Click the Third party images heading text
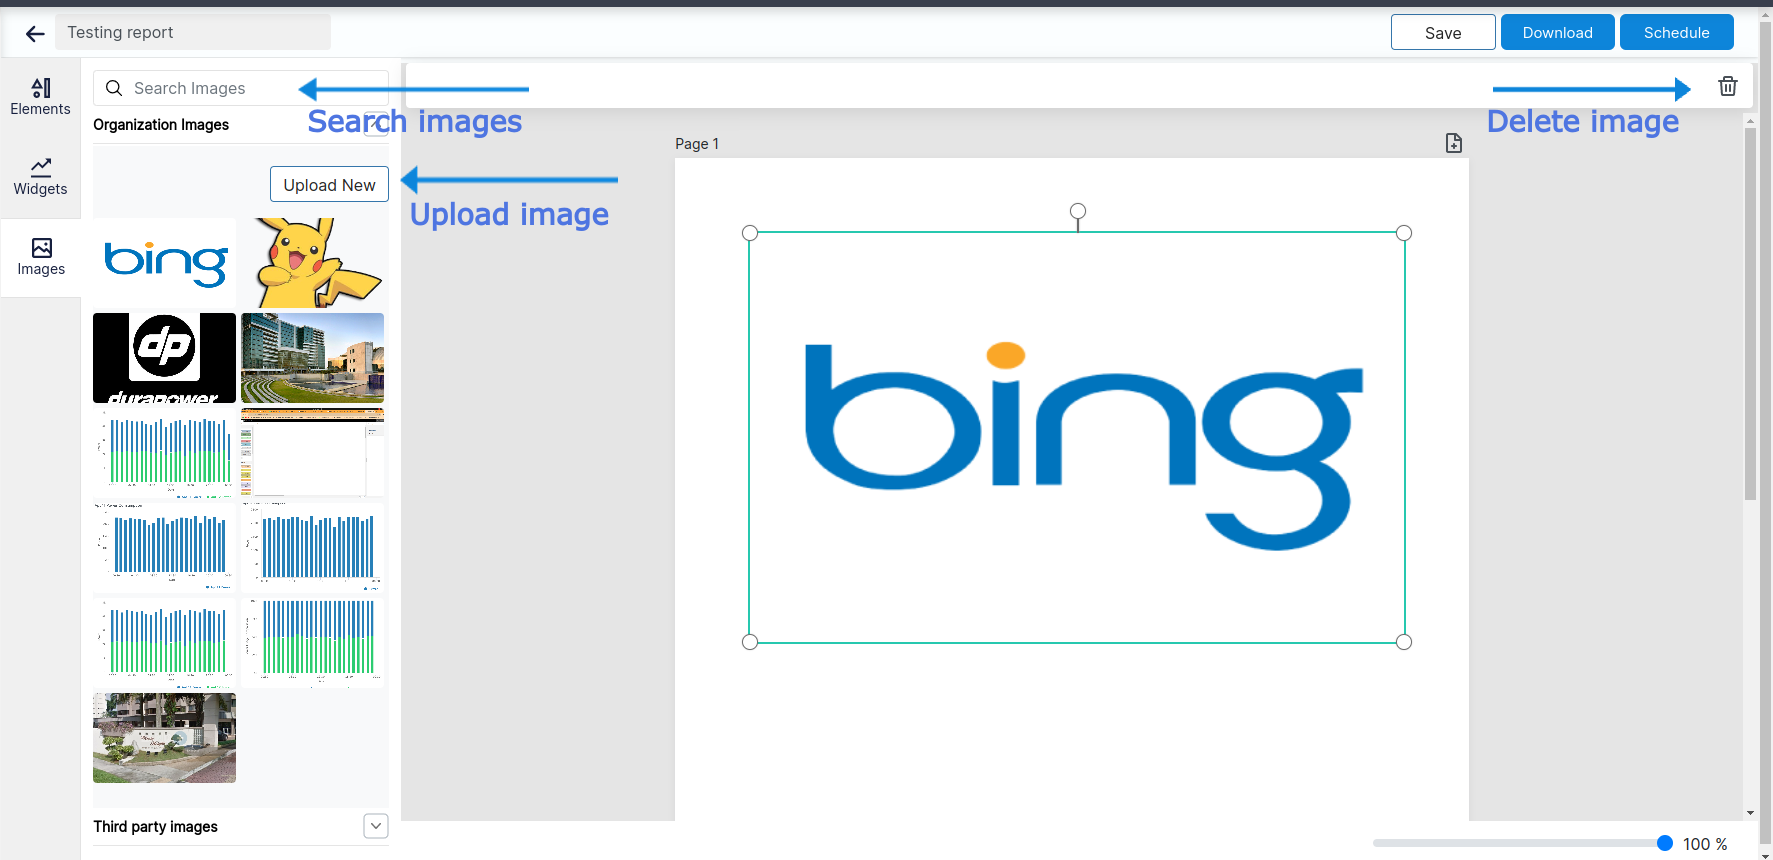This screenshot has height=860, width=1773. (x=155, y=827)
